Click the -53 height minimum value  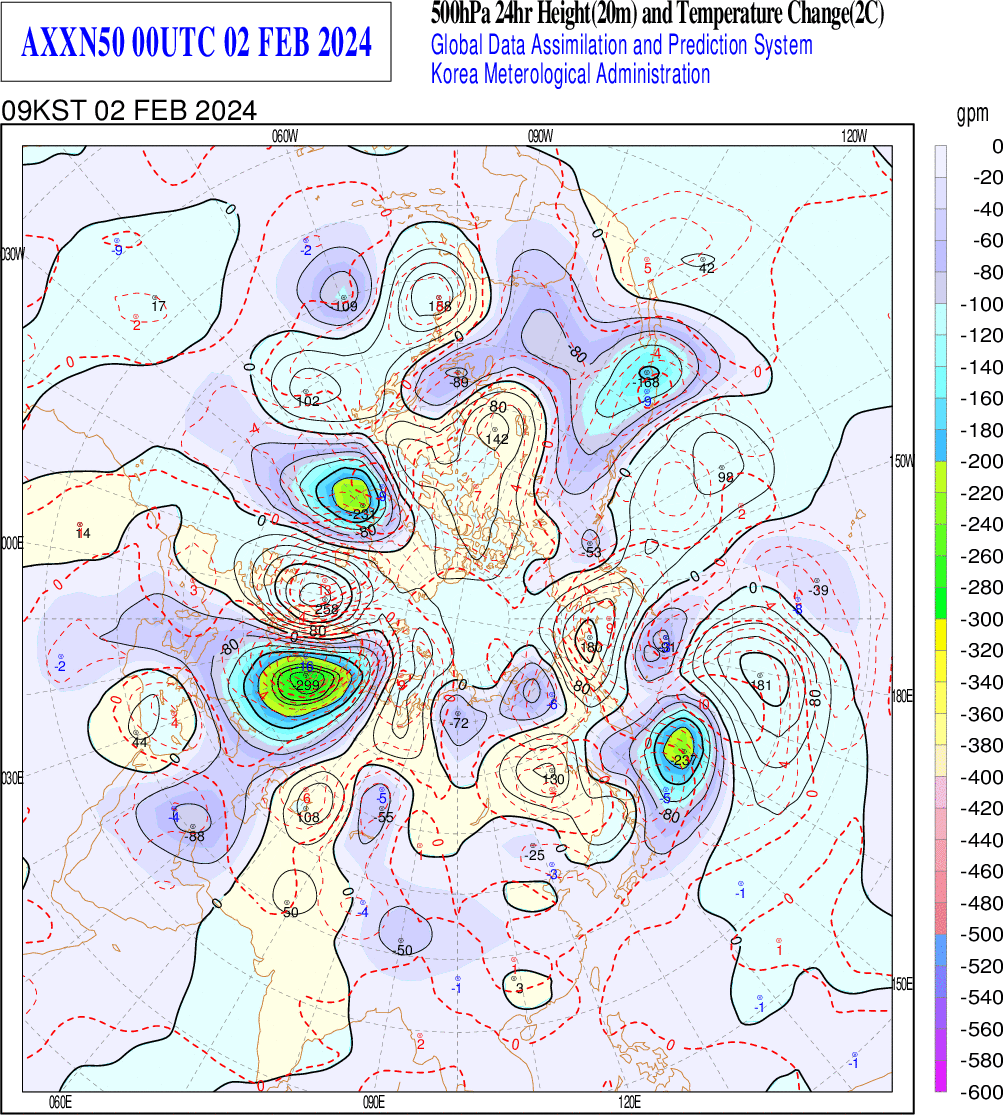point(592,553)
